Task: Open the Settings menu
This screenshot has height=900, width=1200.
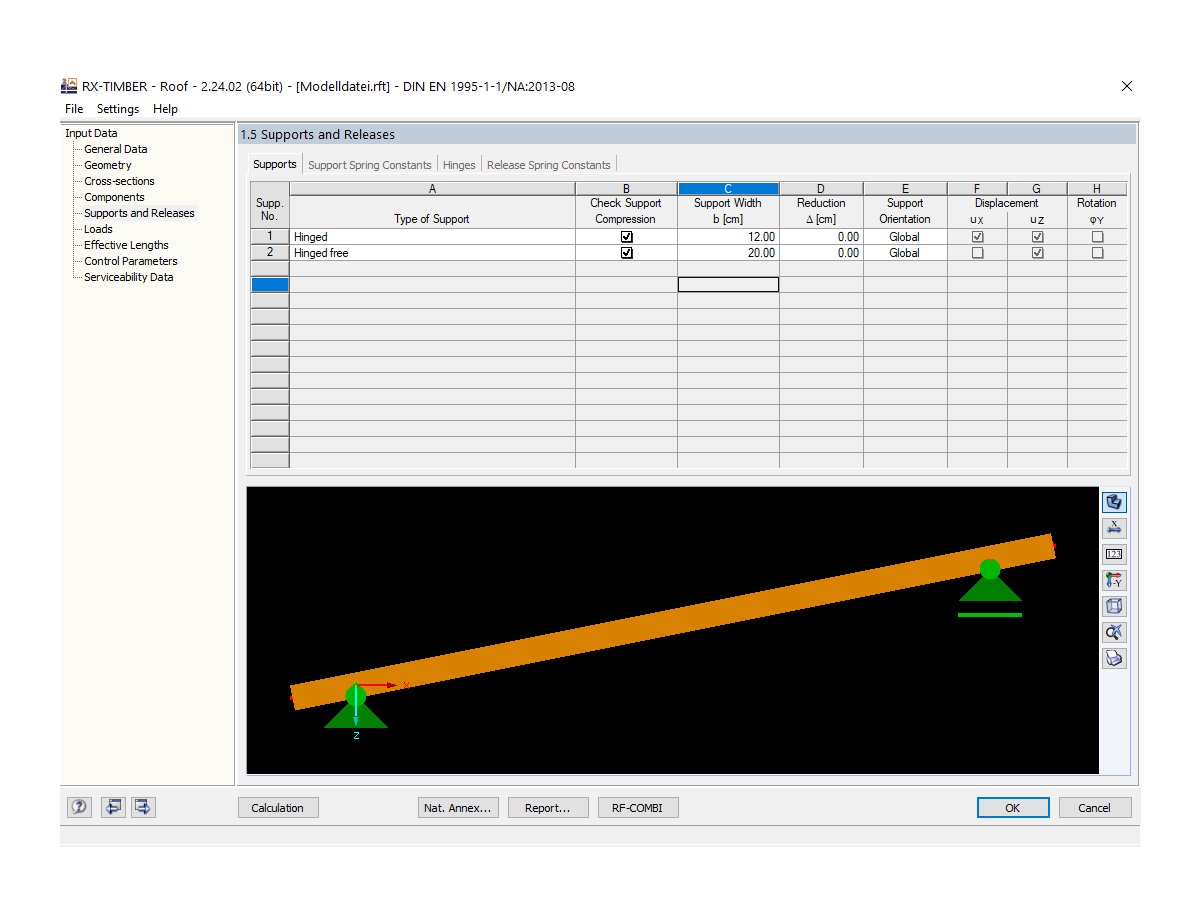Action: 118,109
